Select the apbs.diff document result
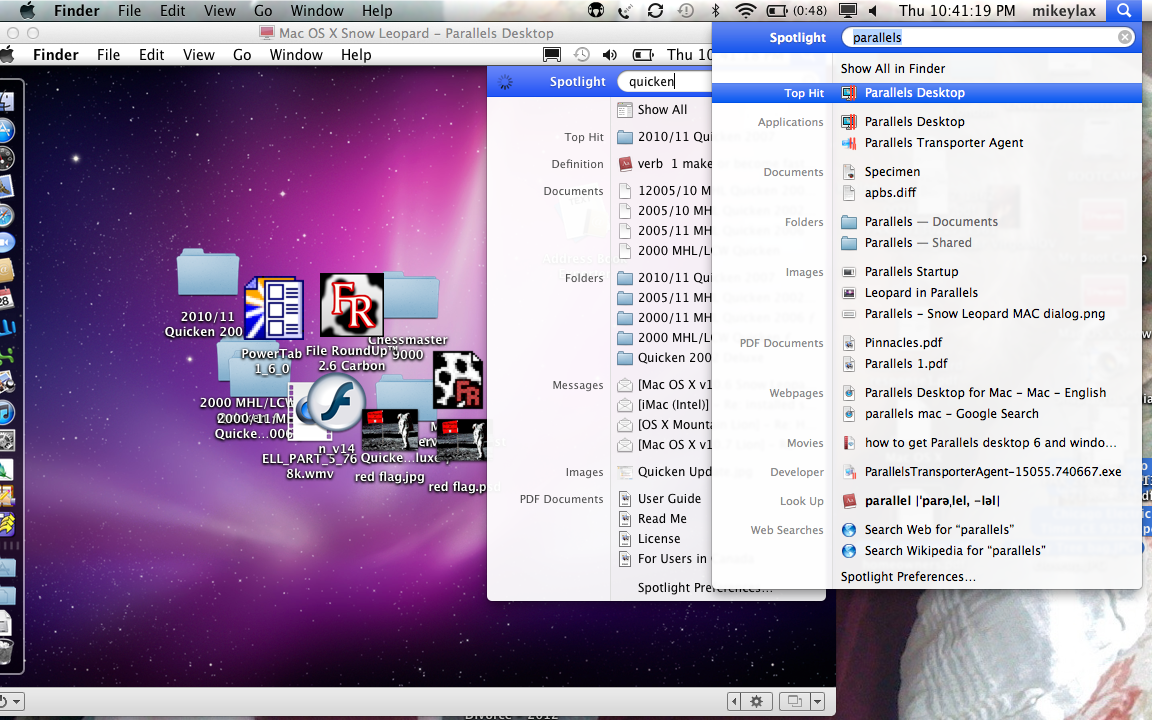The image size is (1152, 720). (890, 192)
